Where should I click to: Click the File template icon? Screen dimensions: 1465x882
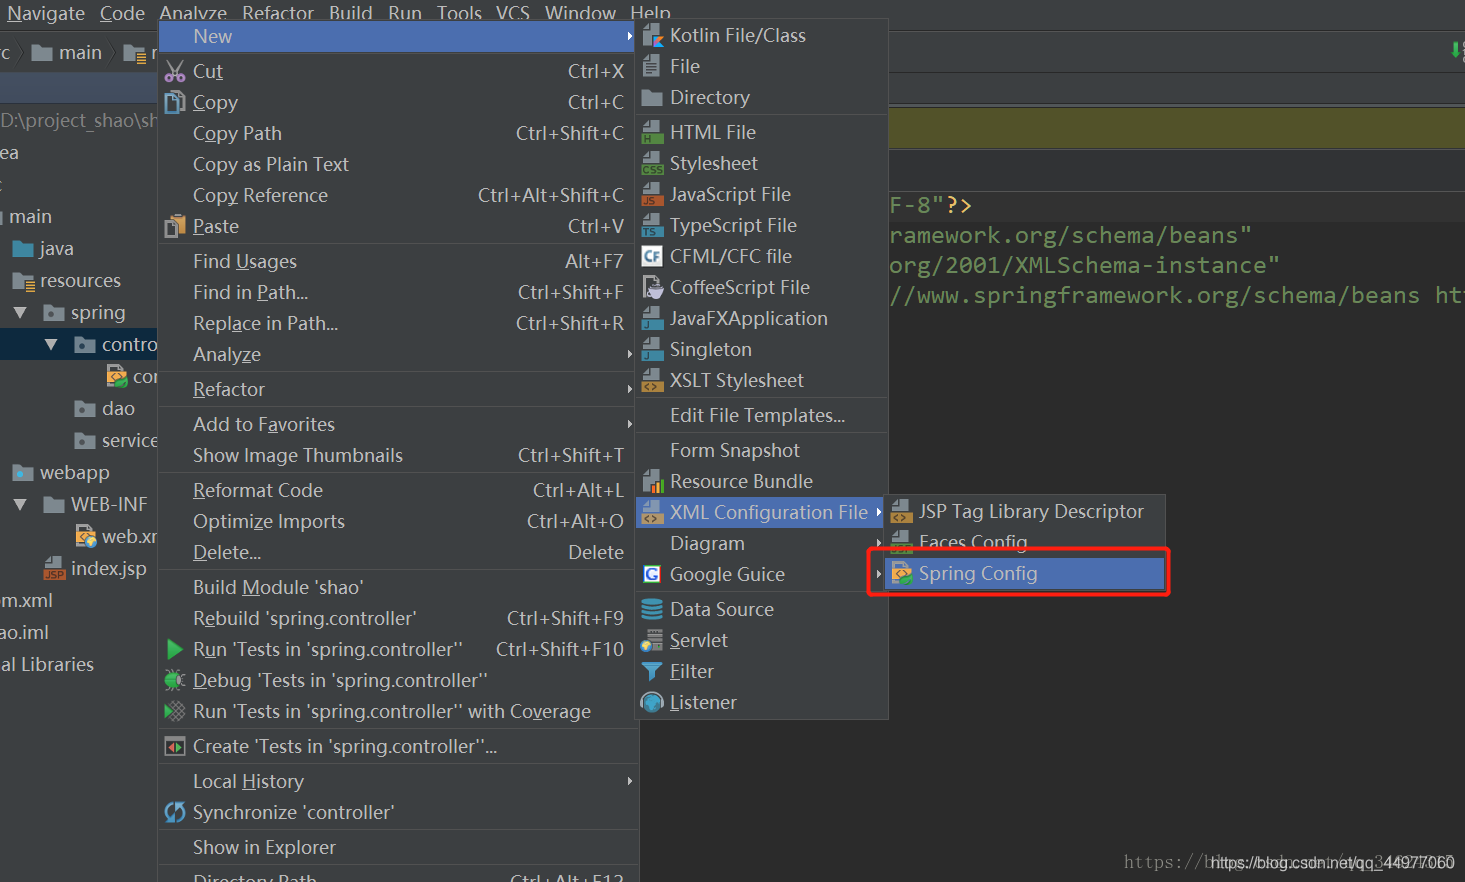651,66
